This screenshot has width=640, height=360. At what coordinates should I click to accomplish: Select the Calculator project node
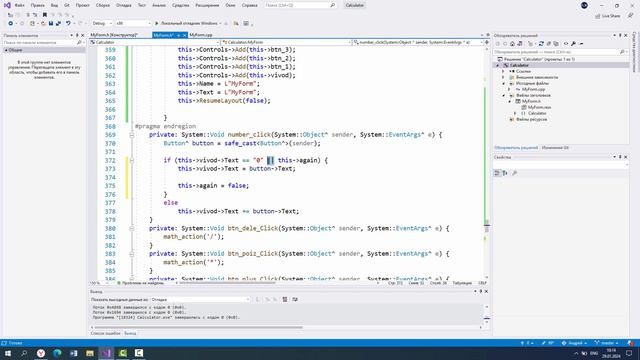(x=519, y=65)
